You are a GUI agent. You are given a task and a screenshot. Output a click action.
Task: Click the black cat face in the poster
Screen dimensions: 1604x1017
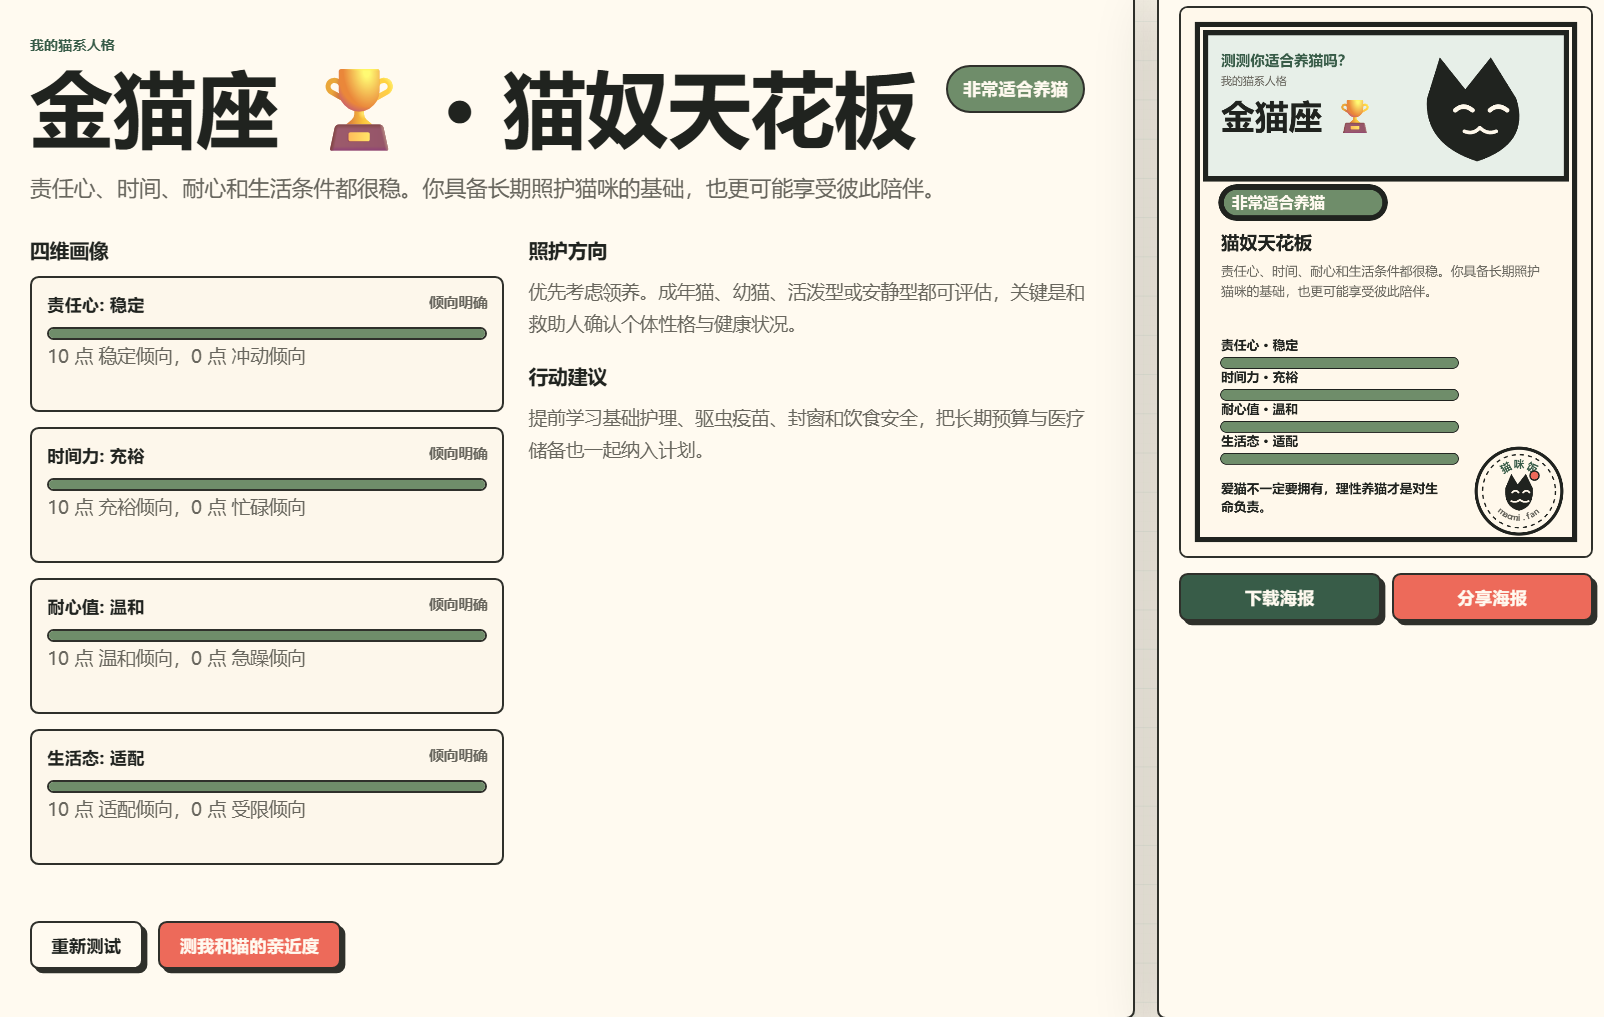(1472, 109)
